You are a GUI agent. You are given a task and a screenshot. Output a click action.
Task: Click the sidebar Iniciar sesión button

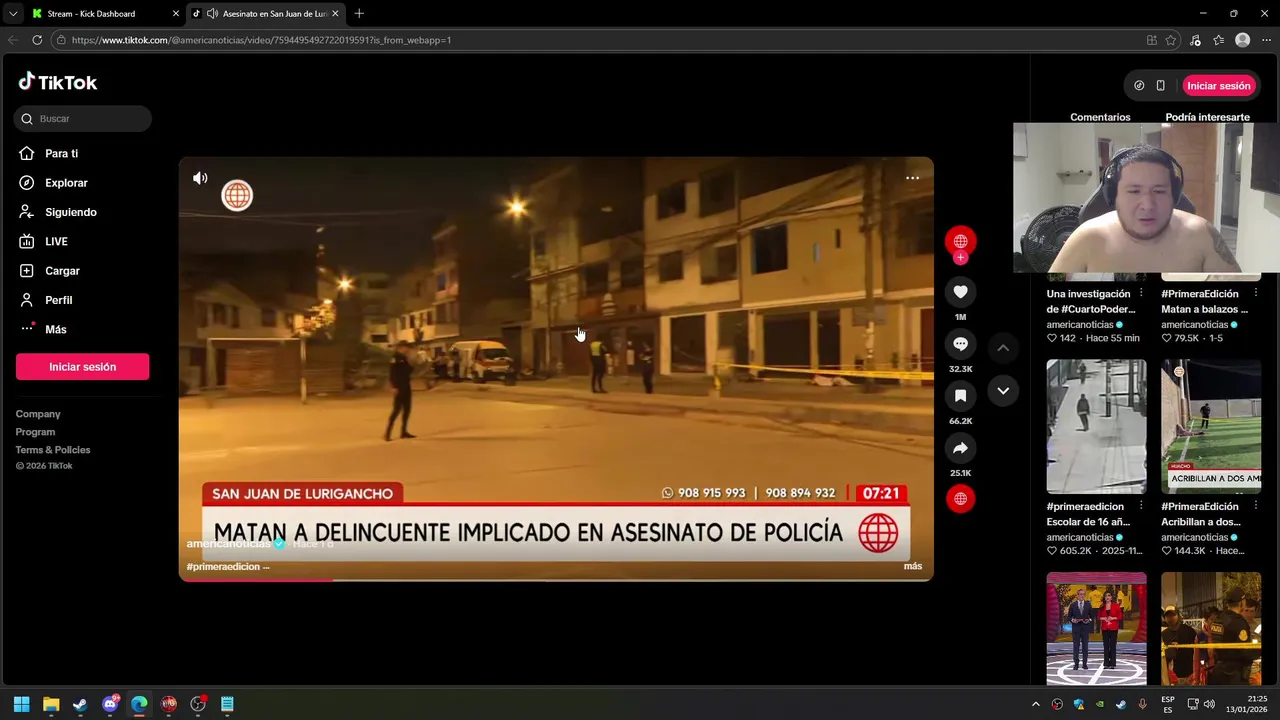82,367
